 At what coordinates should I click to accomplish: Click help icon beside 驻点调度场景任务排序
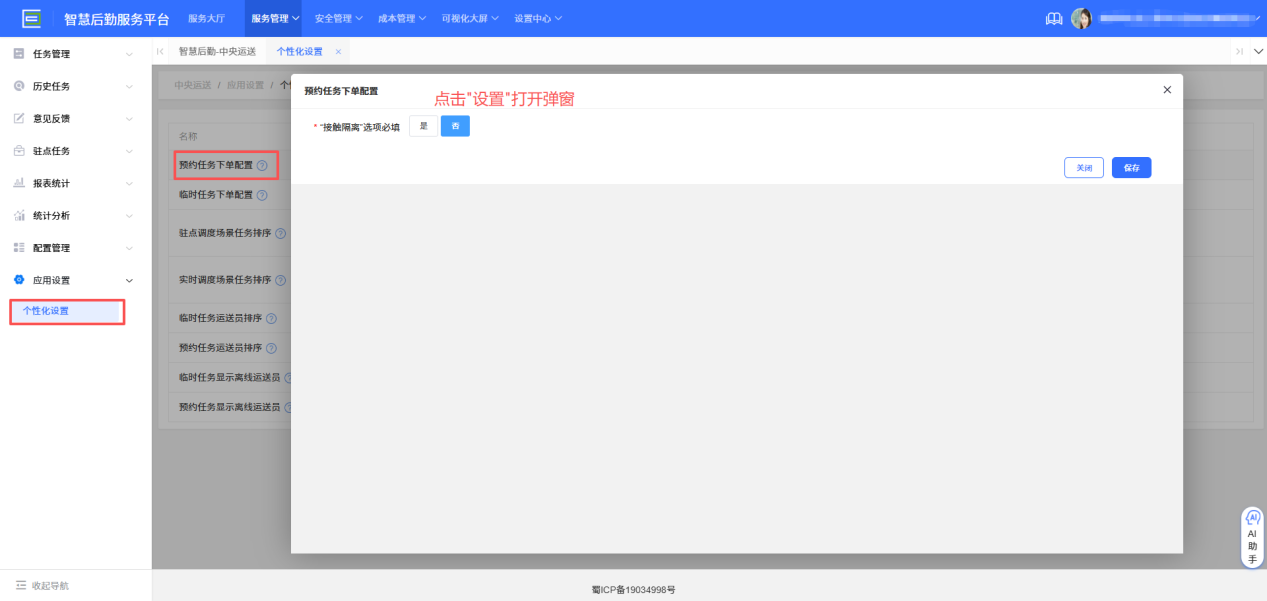(x=280, y=233)
